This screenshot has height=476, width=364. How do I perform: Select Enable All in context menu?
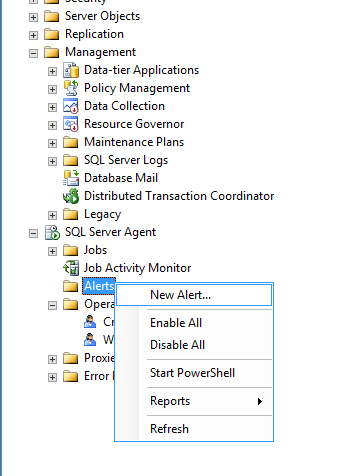click(194, 323)
